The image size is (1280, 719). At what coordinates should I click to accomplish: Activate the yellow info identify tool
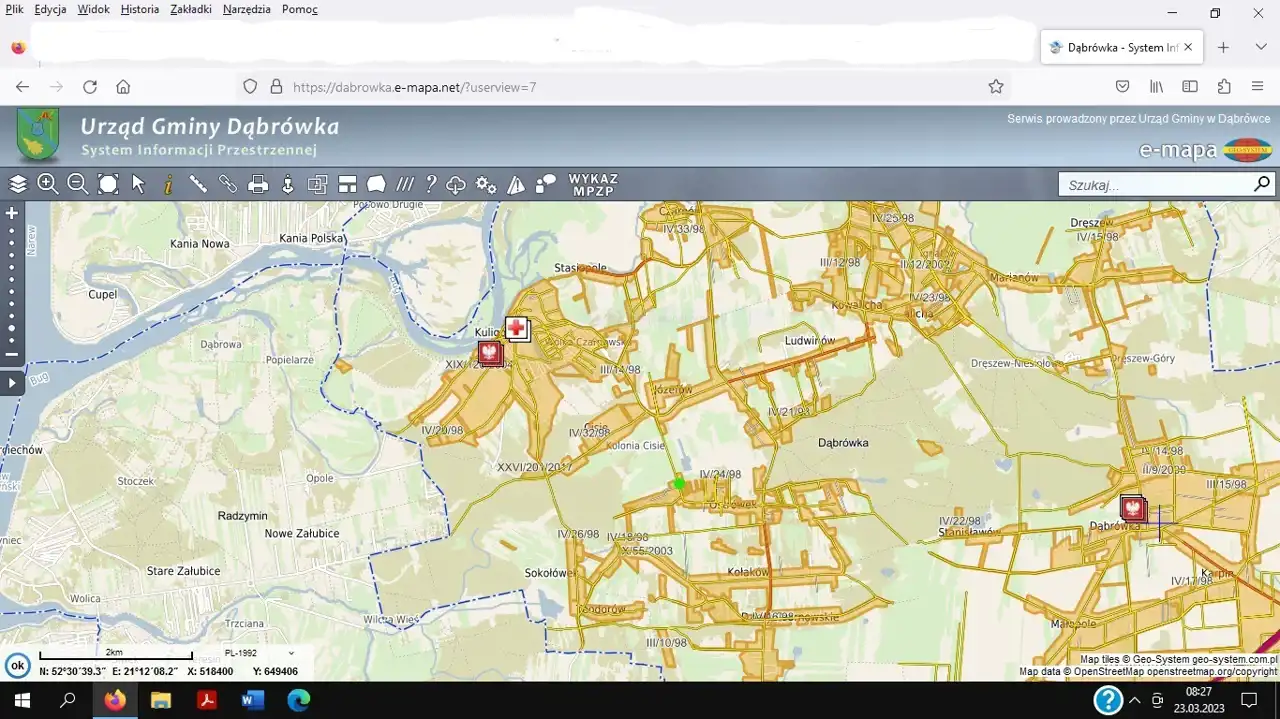(x=168, y=184)
